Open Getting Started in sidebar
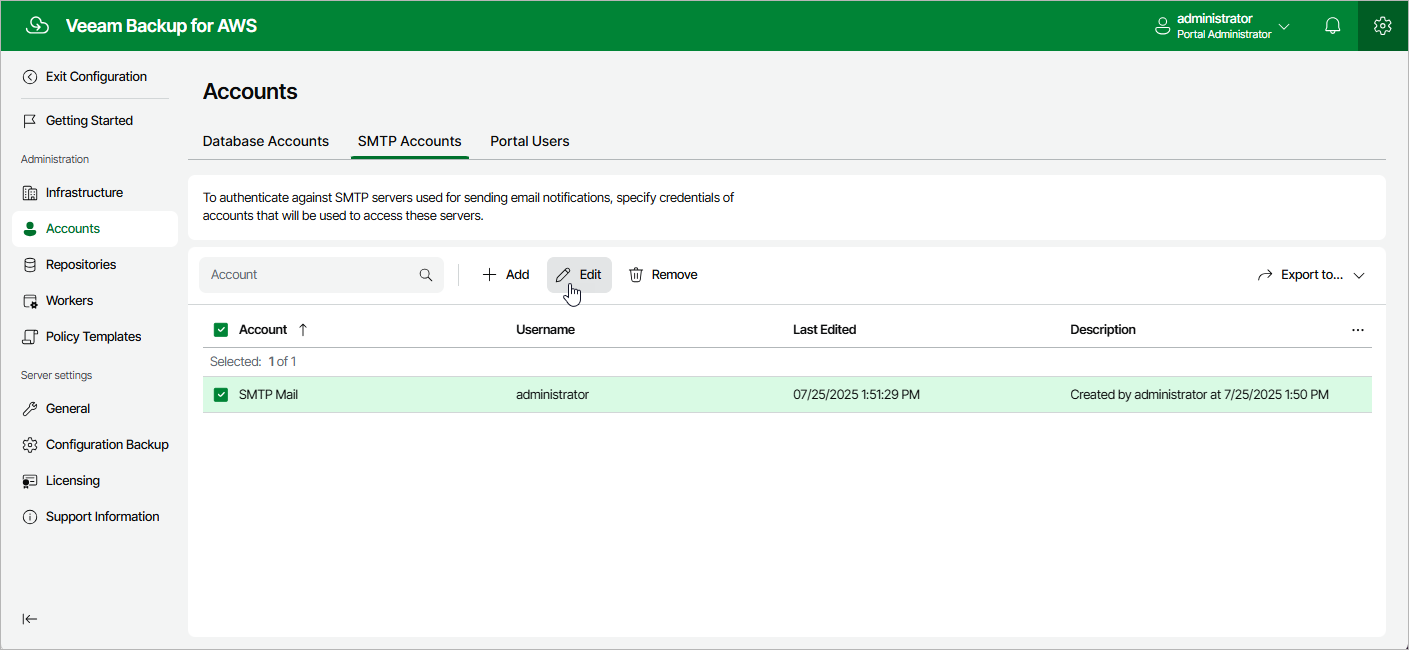The height and width of the screenshot is (650, 1409). [89, 121]
